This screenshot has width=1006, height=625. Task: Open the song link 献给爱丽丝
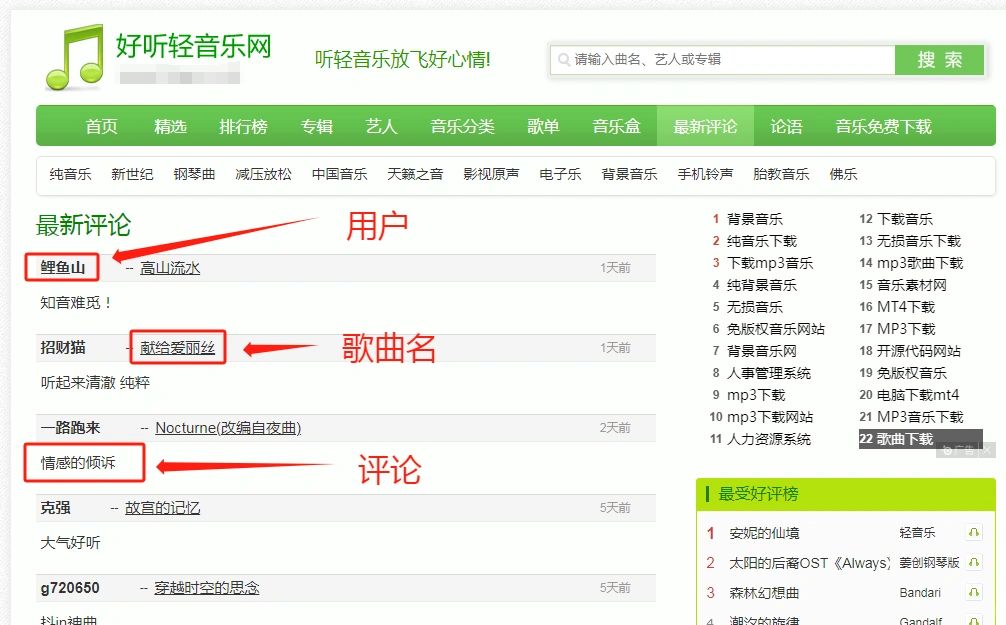tap(178, 349)
